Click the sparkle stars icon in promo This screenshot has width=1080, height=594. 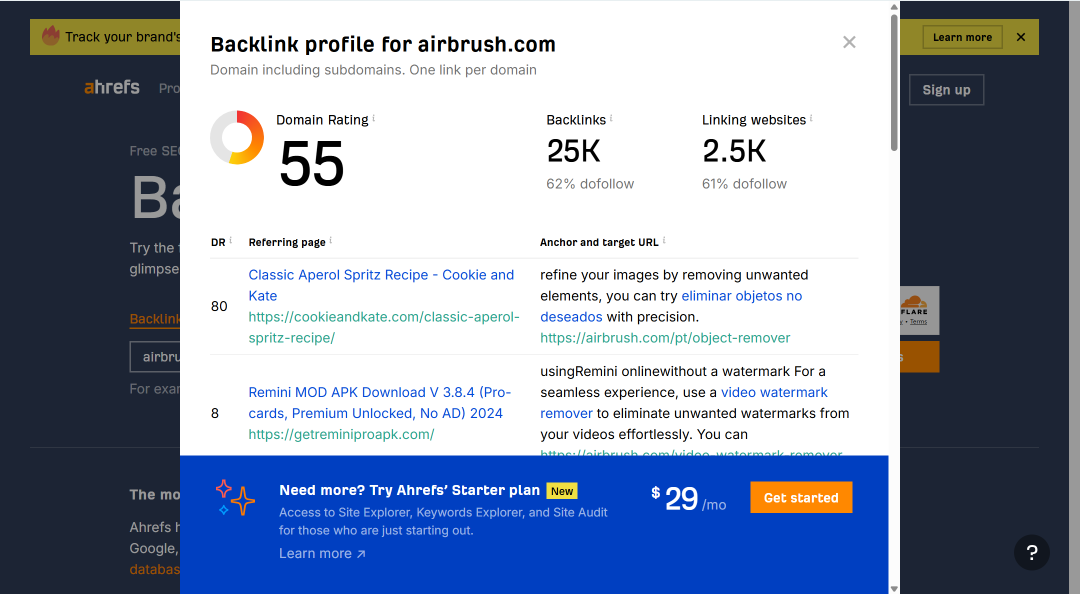tap(234, 498)
